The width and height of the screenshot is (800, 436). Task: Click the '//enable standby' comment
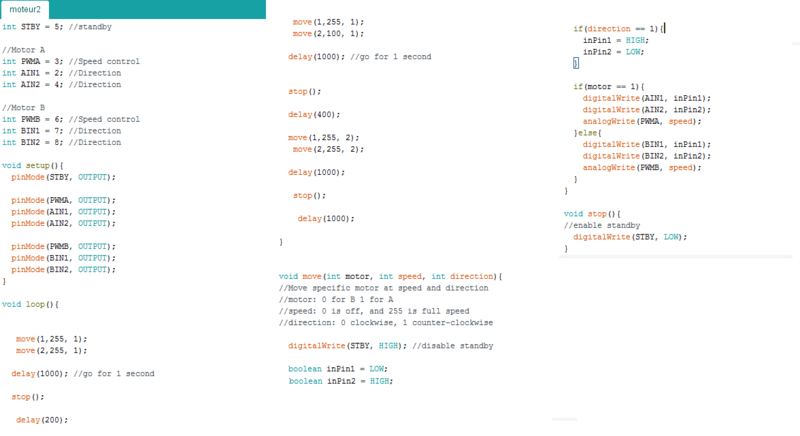tap(602, 225)
